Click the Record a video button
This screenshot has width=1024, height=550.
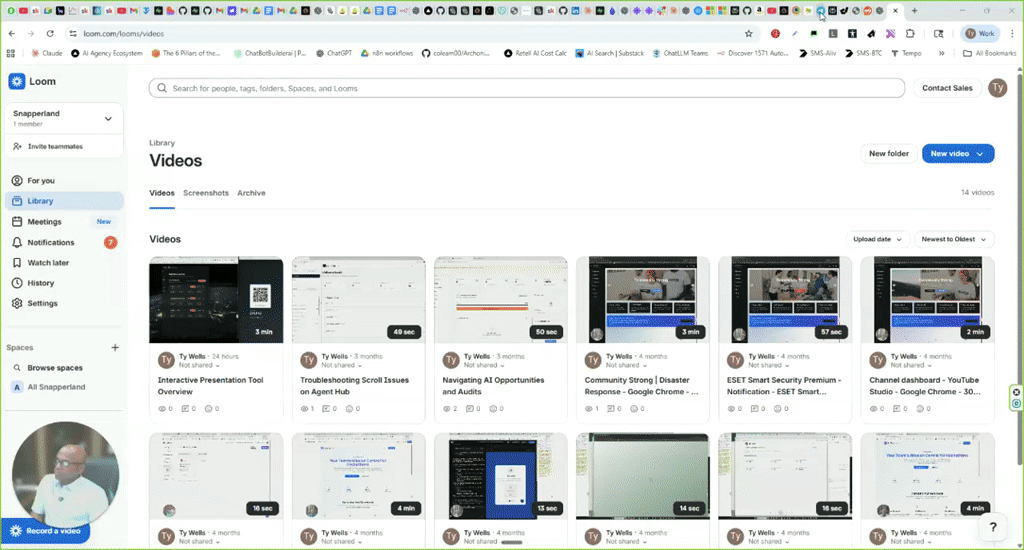[x=46, y=530]
